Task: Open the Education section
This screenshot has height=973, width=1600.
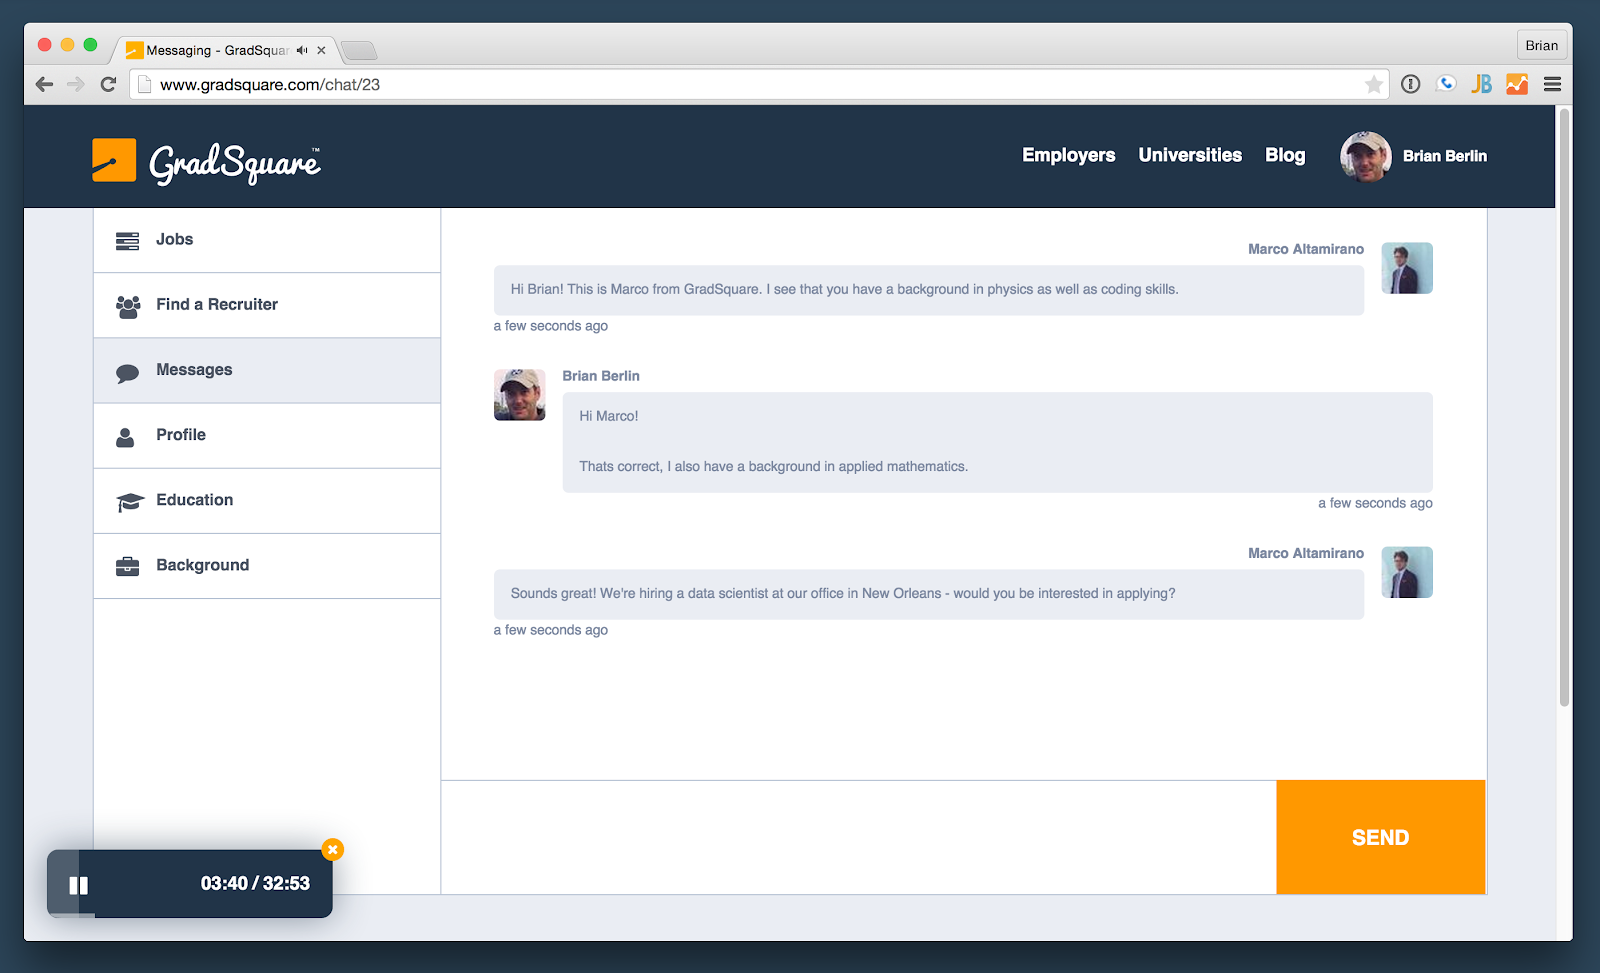Action: [x=267, y=501]
